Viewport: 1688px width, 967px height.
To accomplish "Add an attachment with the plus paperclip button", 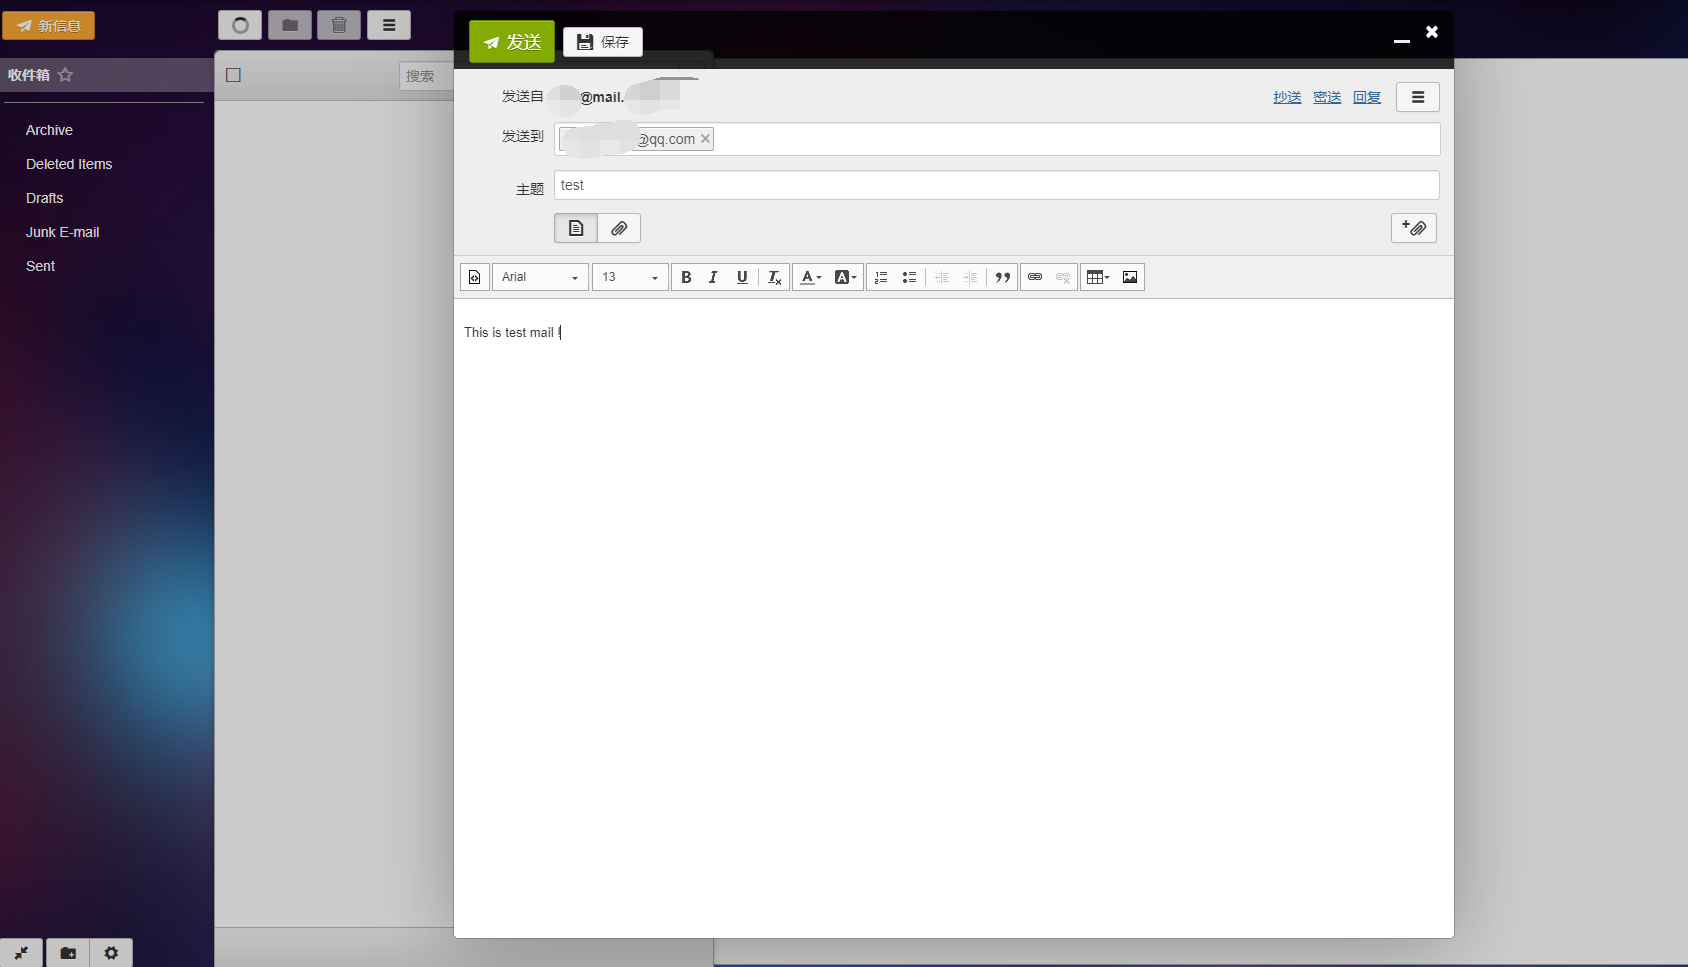I will [x=1414, y=228].
